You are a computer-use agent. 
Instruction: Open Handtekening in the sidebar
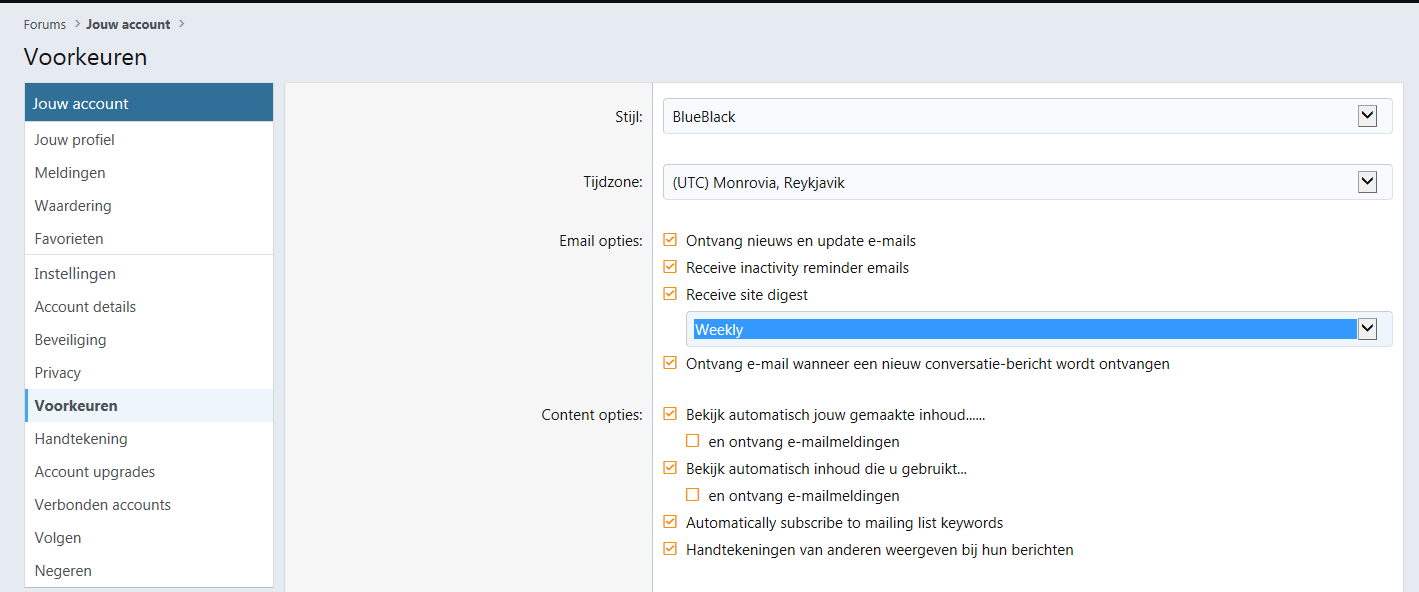pos(81,439)
